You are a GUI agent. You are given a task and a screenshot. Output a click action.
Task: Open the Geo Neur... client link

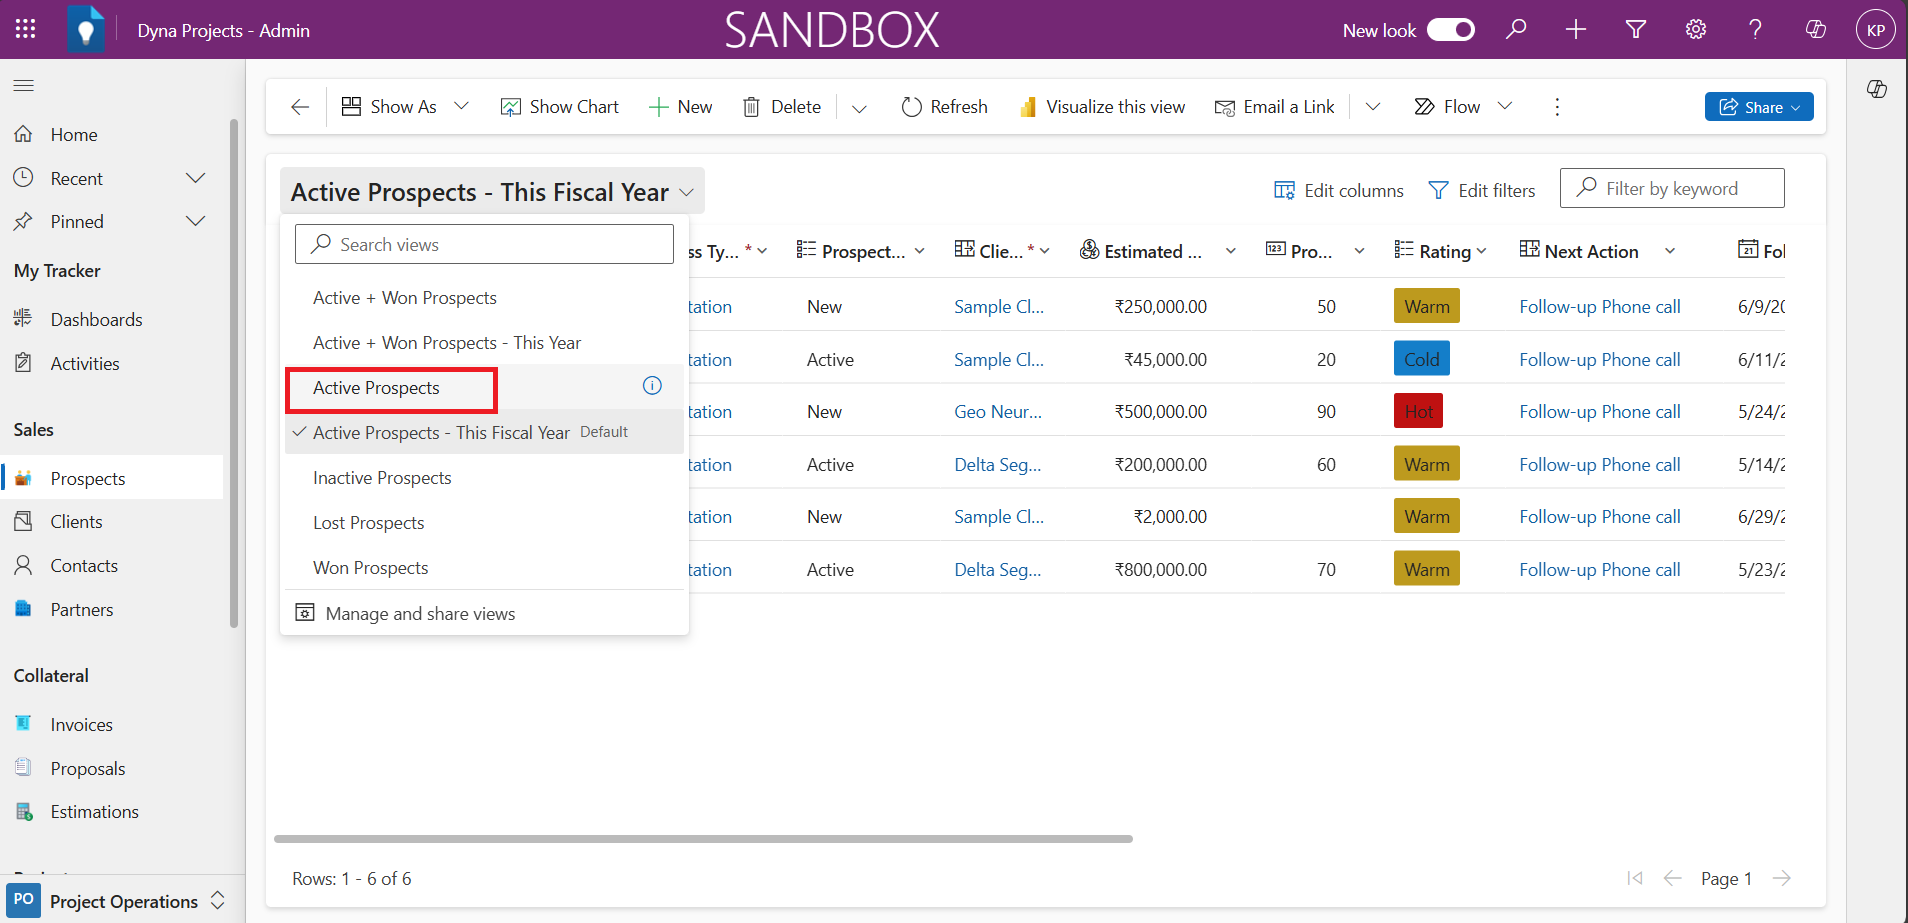(x=997, y=412)
